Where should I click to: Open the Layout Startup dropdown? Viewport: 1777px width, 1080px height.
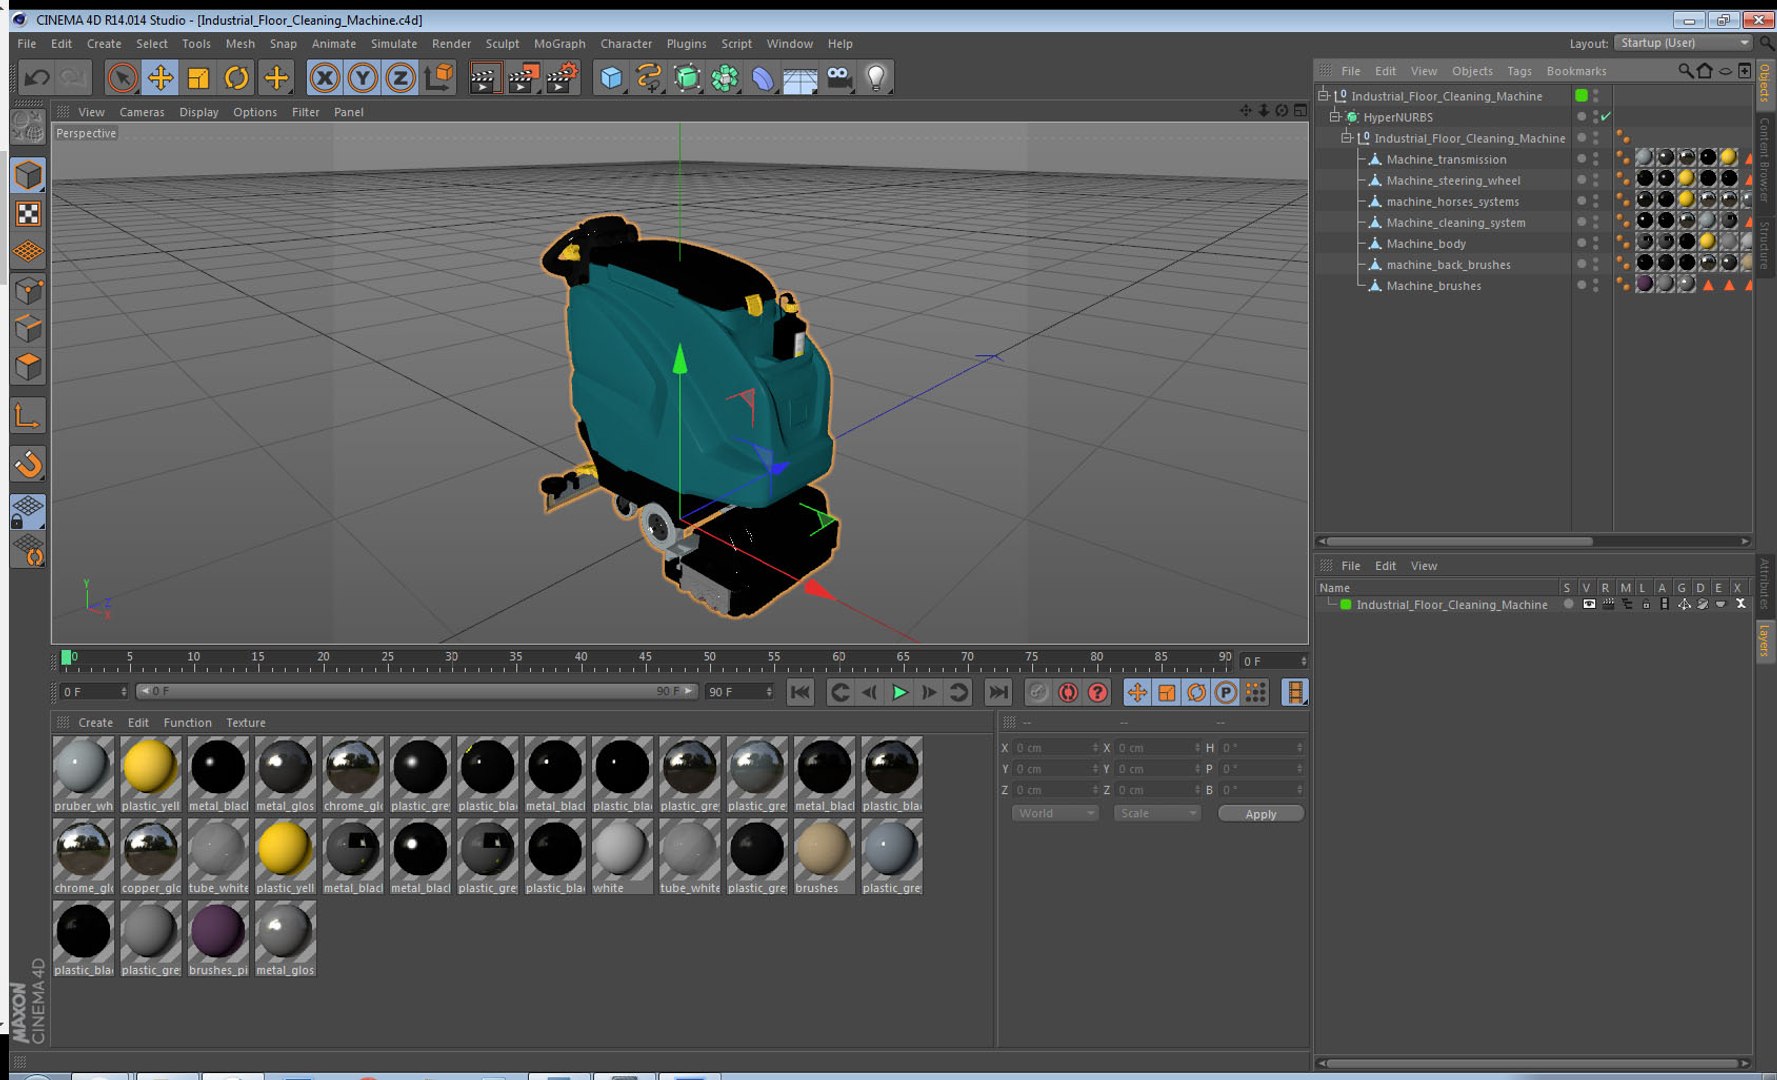click(x=1684, y=43)
